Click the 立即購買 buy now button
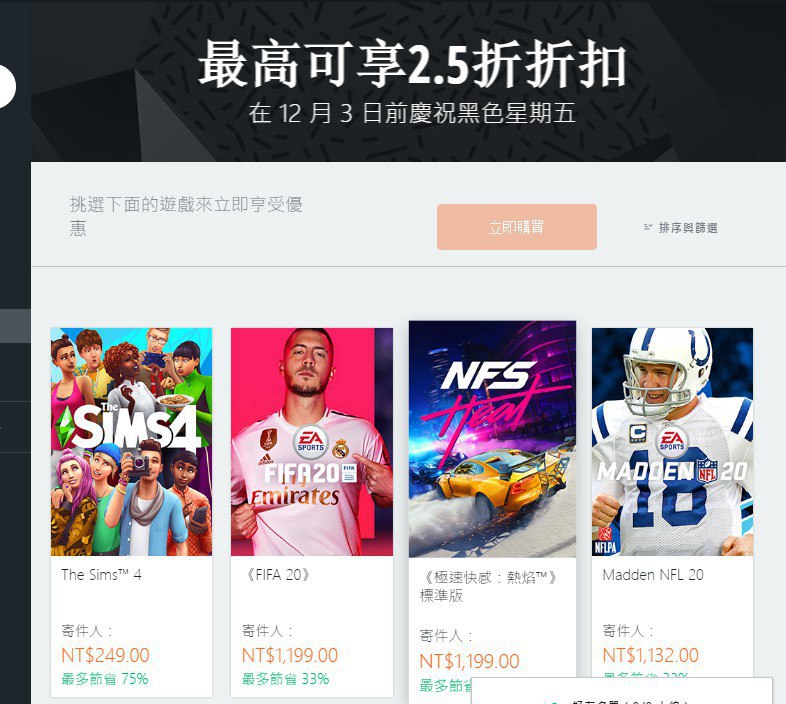786x704 pixels. click(x=517, y=227)
